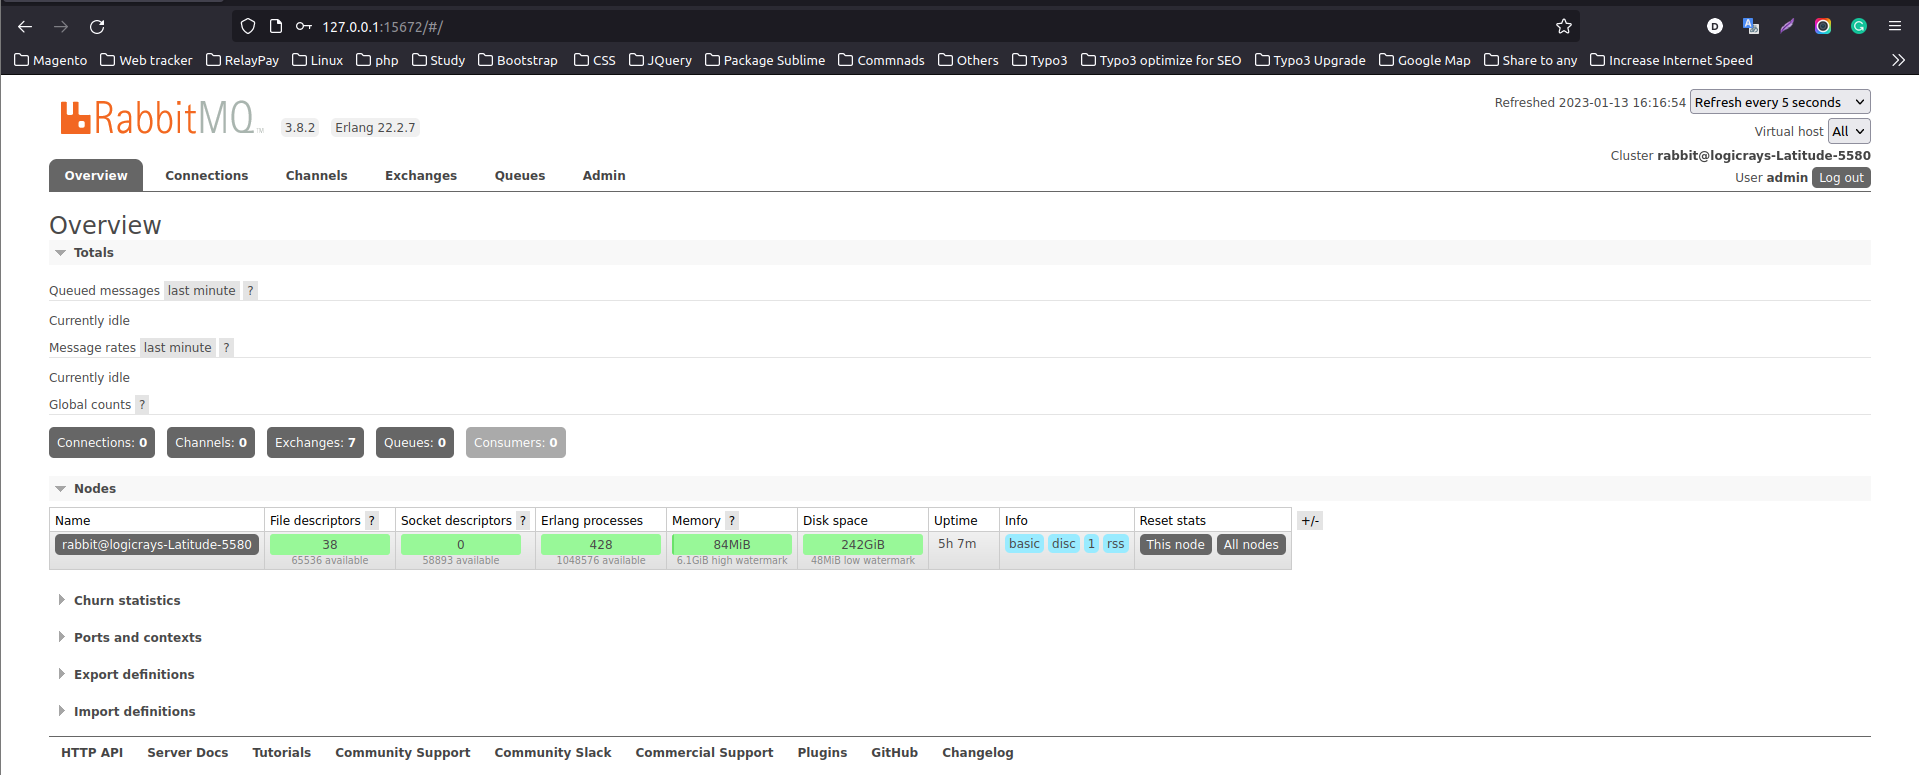Click the key saved-login icon
Screen dimensions: 1919x775
coord(304,27)
